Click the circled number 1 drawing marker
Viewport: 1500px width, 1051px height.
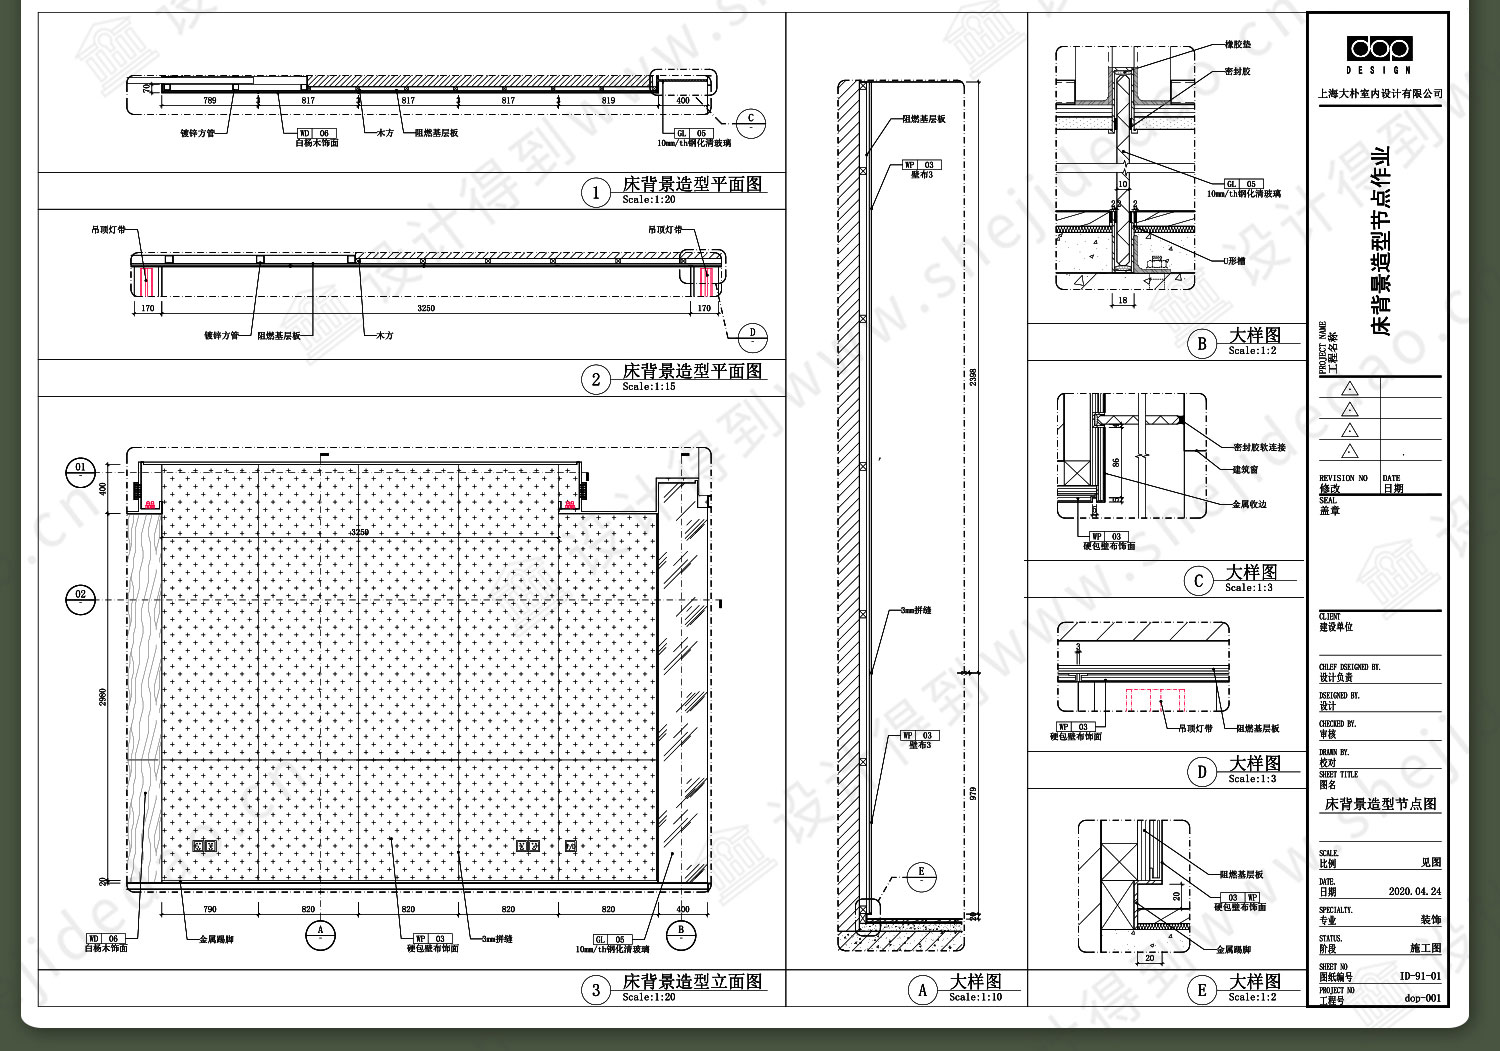coord(596,192)
